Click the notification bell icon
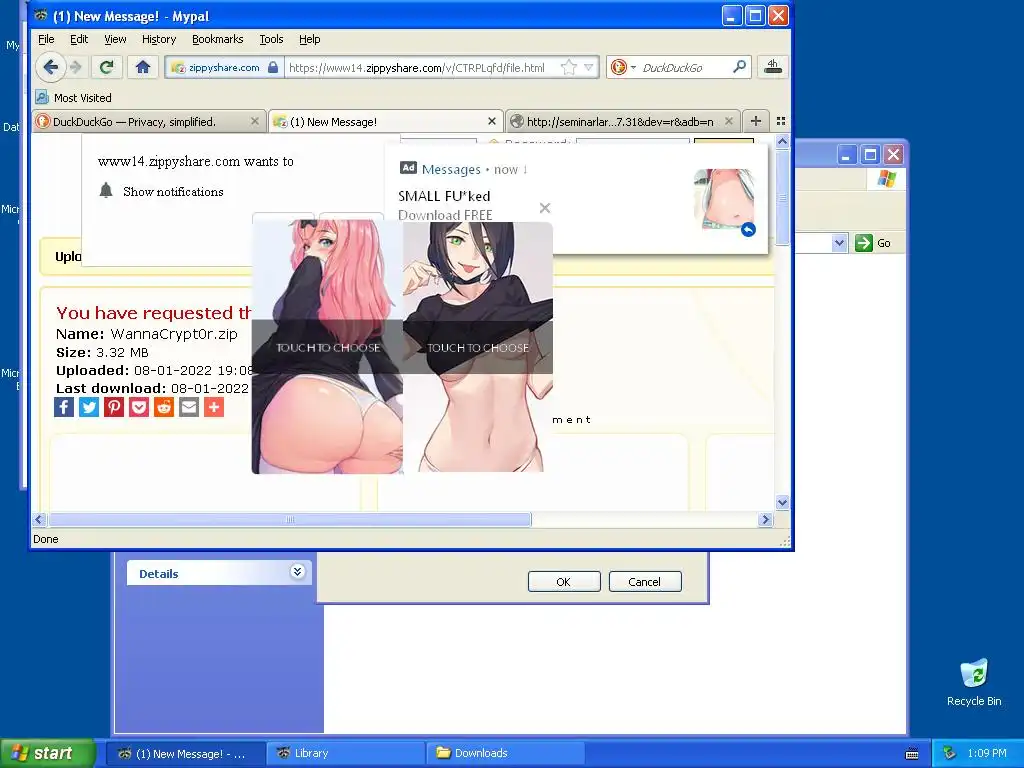 106,191
